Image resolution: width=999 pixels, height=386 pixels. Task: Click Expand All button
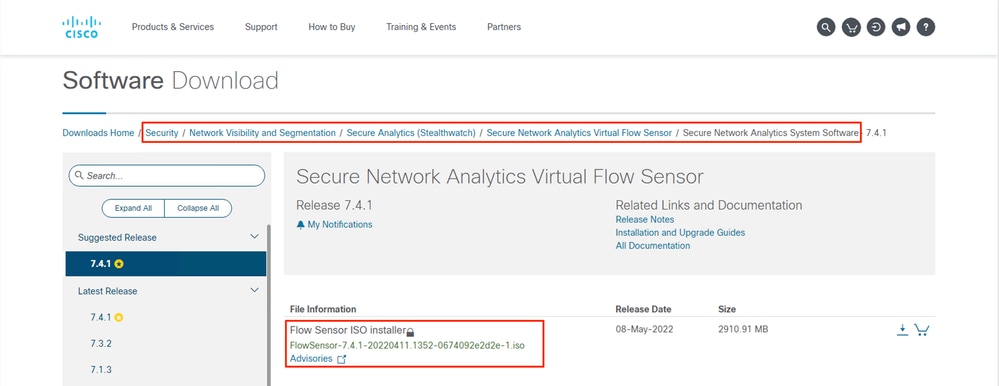133,208
